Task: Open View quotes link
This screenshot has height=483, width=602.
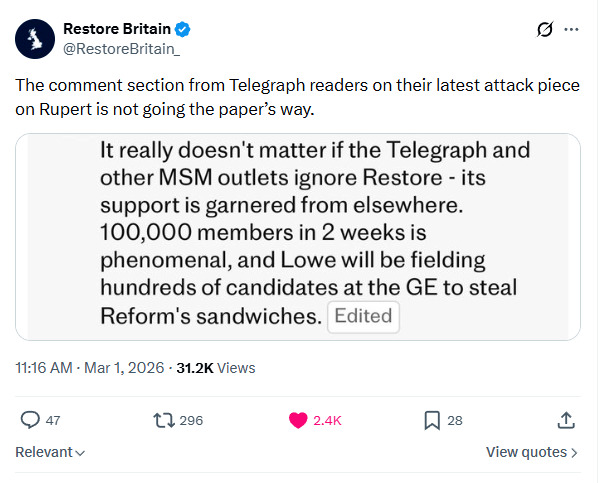Action: tap(532, 453)
